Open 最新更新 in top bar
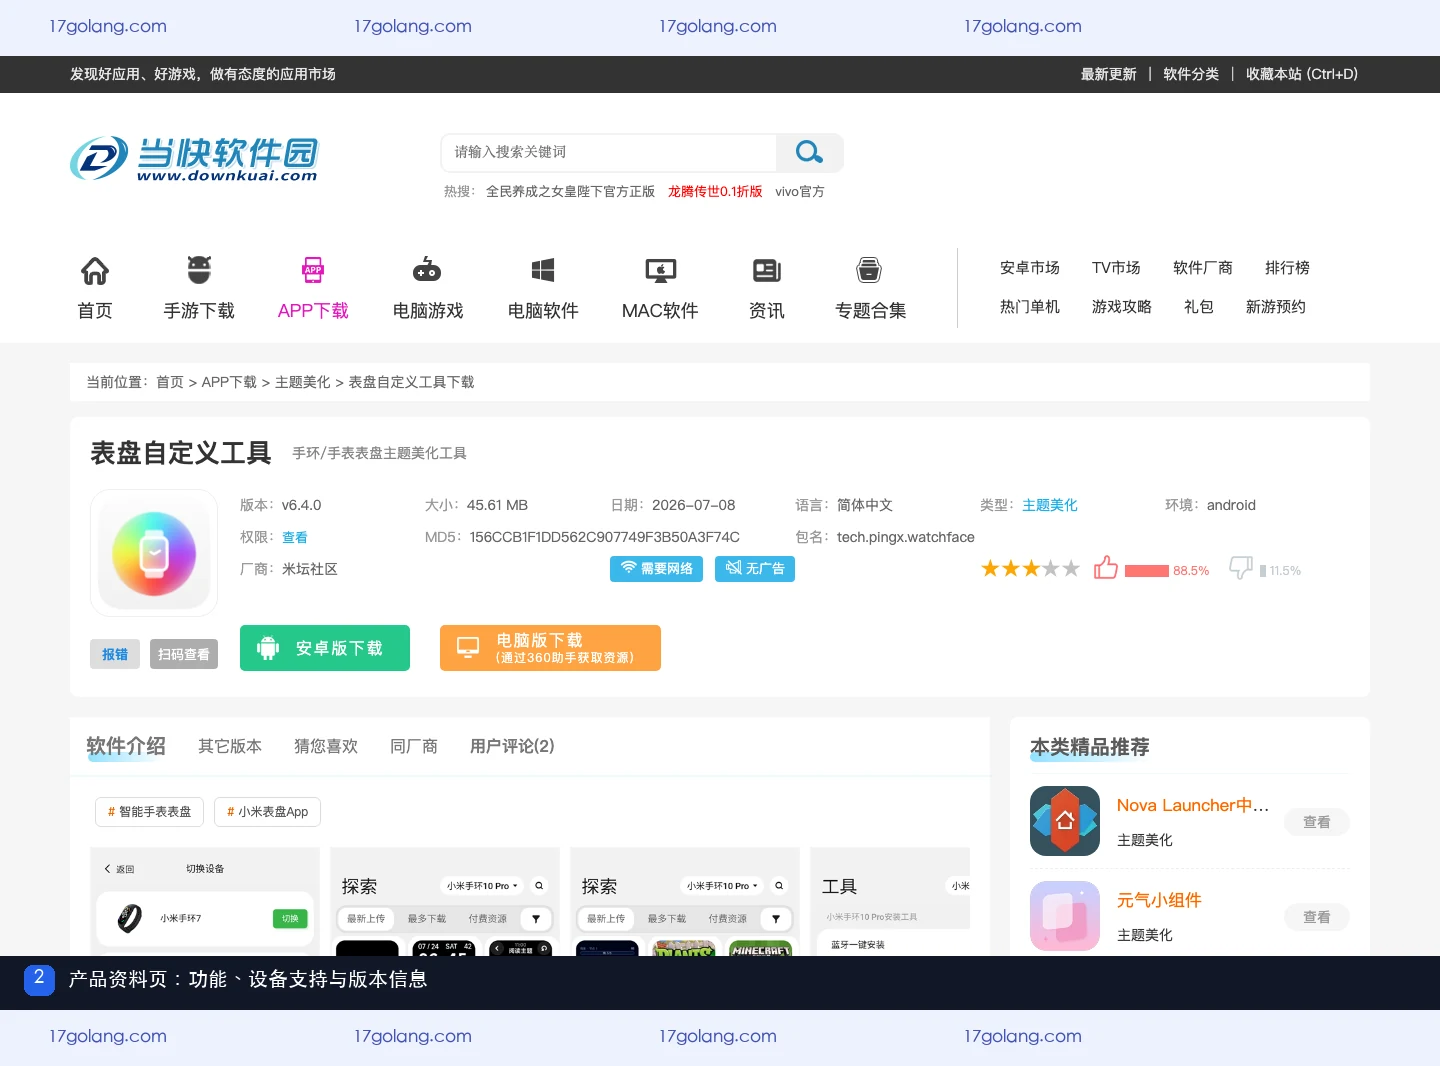1440x1066 pixels. point(1108,74)
